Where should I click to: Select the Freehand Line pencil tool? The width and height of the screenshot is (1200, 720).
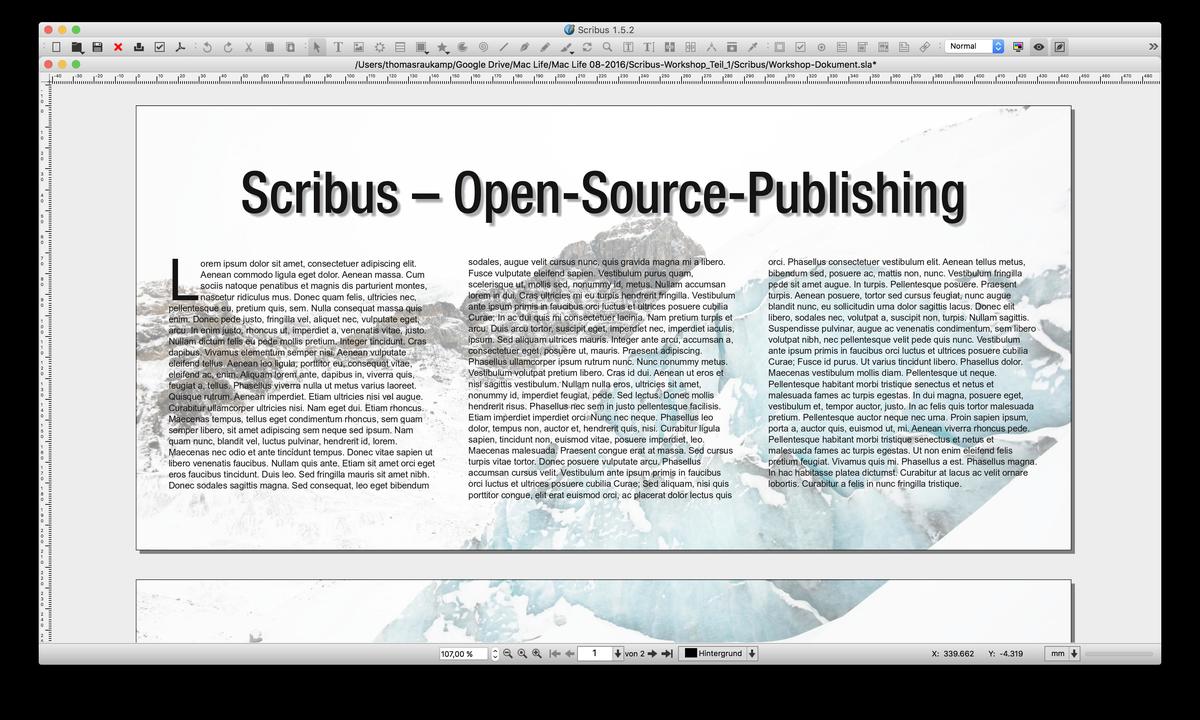545,47
